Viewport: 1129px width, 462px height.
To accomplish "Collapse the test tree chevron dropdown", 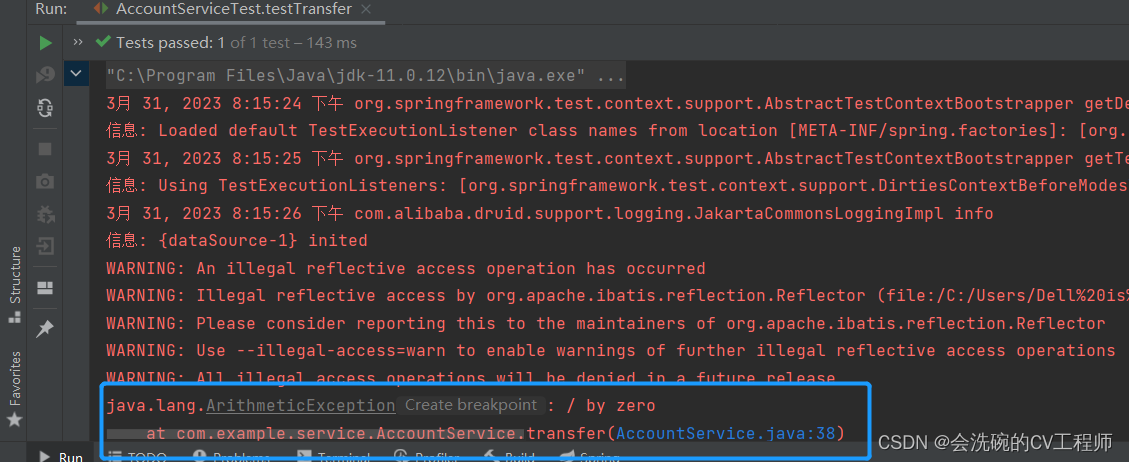I will pyautogui.click(x=76, y=73).
